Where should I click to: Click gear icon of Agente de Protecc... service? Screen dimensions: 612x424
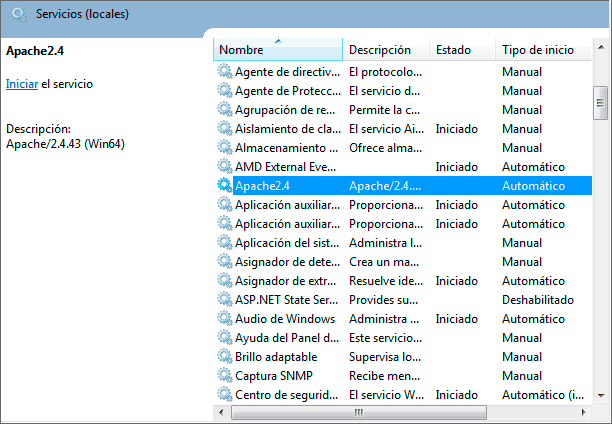(x=225, y=91)
